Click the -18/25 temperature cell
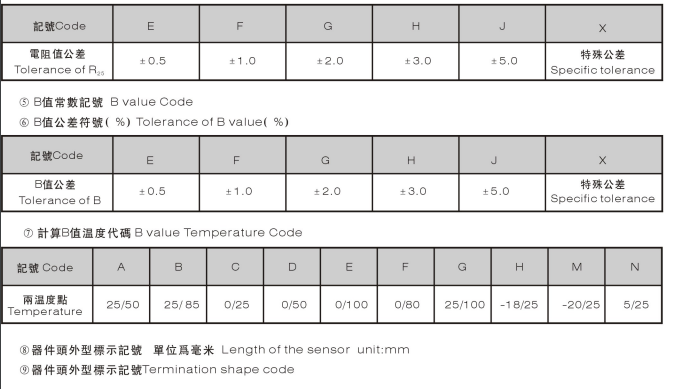The image size is (681, 389). click(x=519, y=304)
